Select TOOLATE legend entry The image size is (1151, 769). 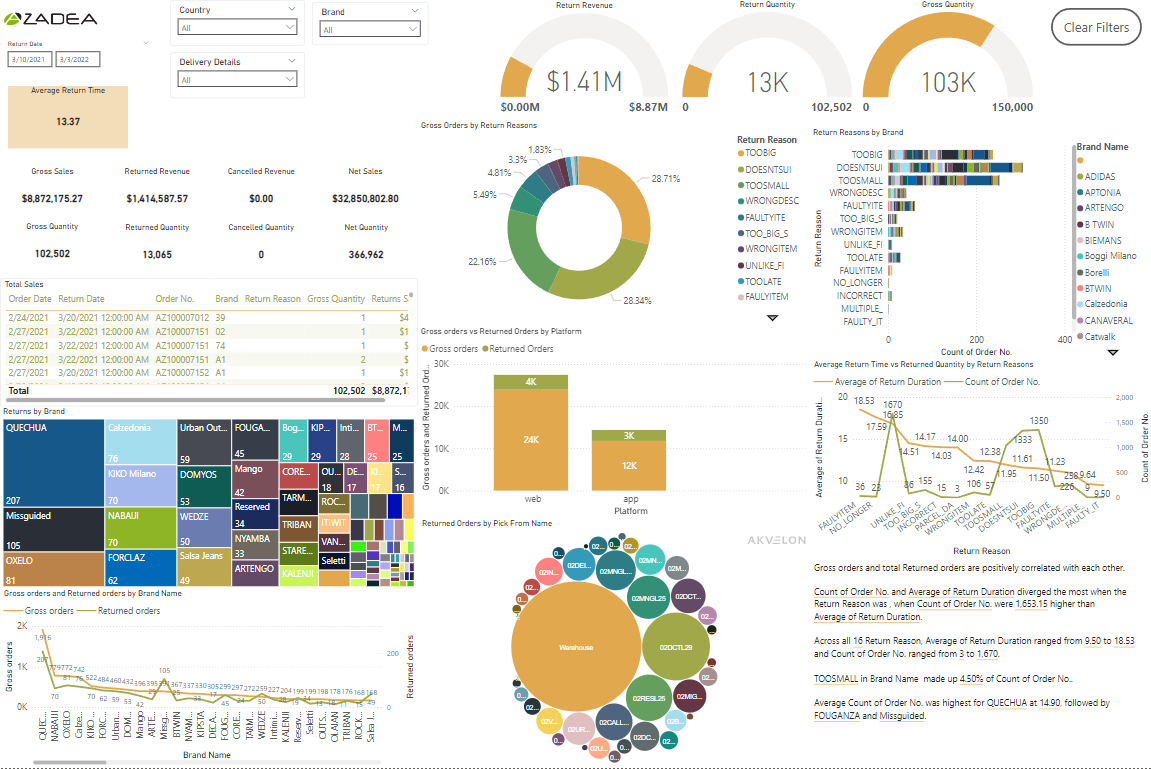coord(760,281)
